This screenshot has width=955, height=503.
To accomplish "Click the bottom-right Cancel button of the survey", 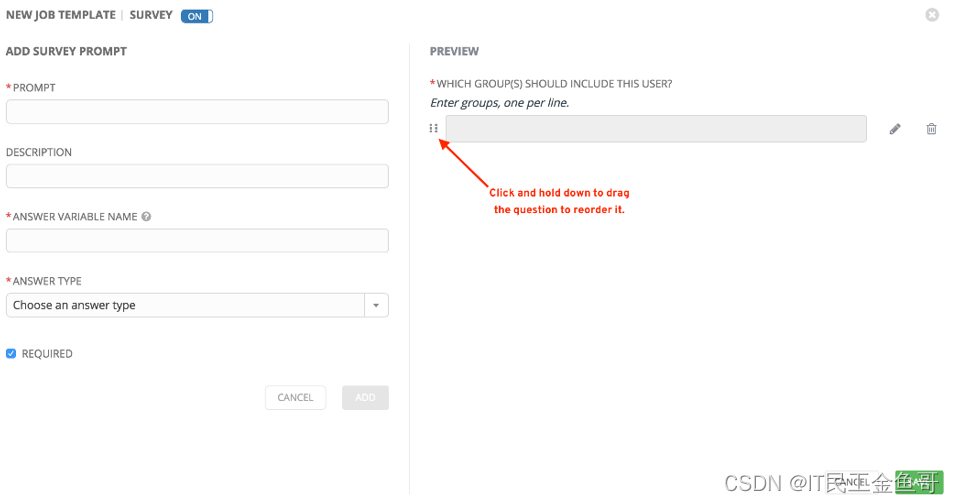I will coord(853,482).
